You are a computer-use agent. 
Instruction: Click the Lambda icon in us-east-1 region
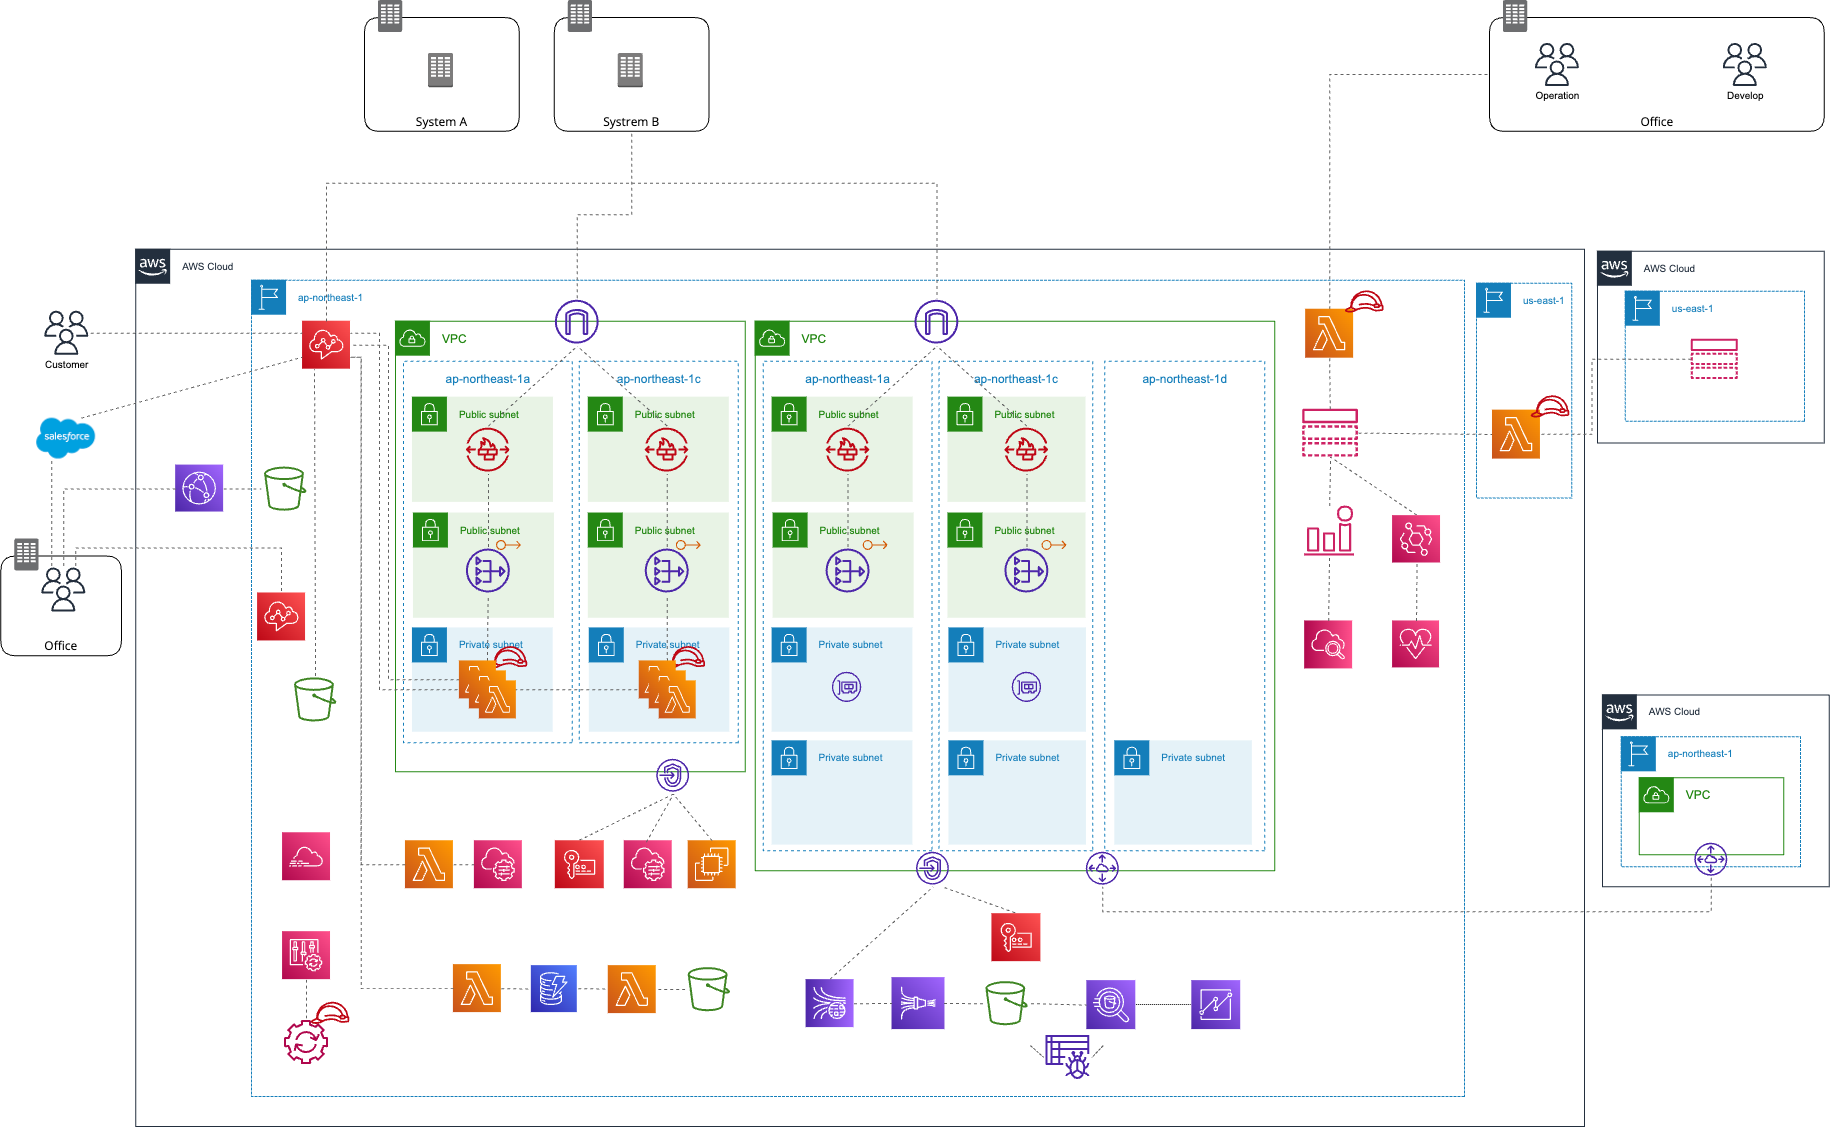point(1516,435)
